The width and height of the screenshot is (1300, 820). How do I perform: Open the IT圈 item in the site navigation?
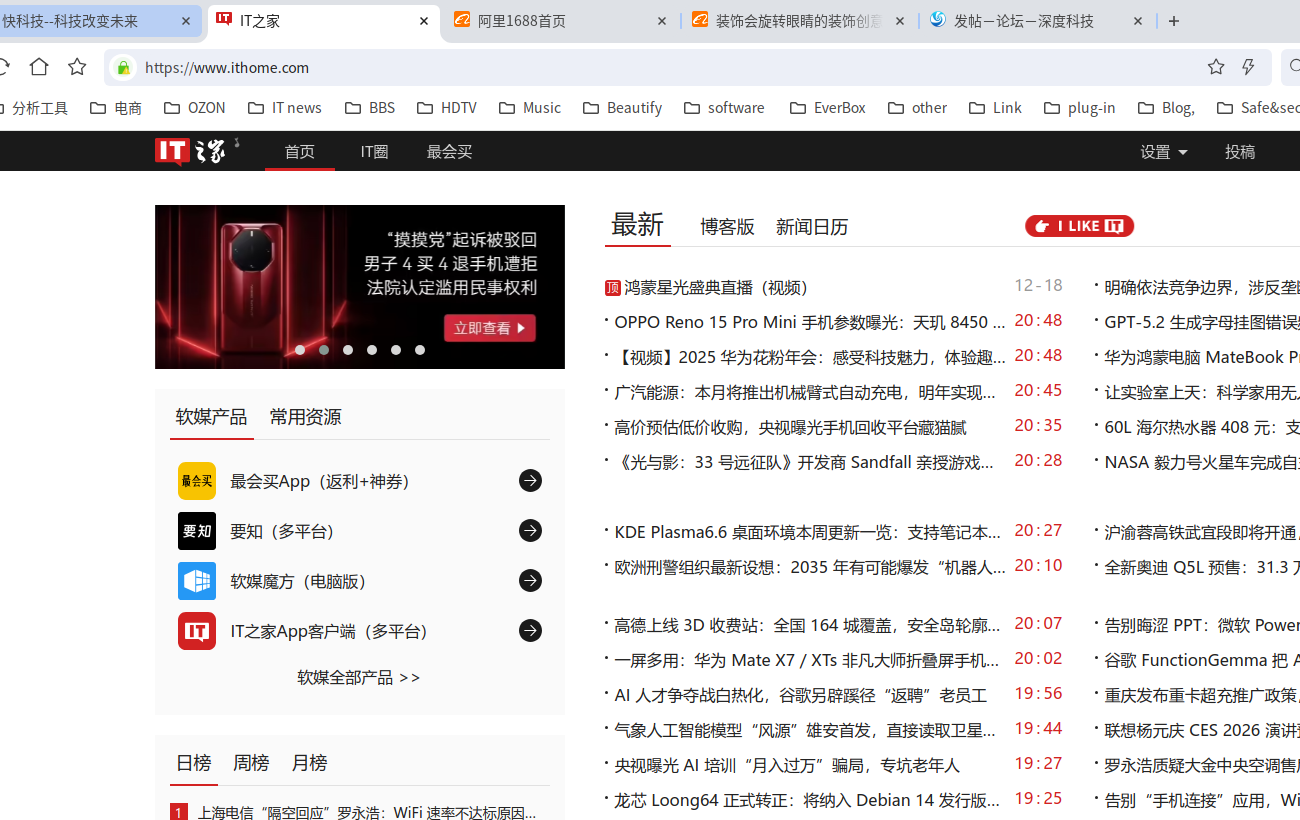tap(374, 152)
